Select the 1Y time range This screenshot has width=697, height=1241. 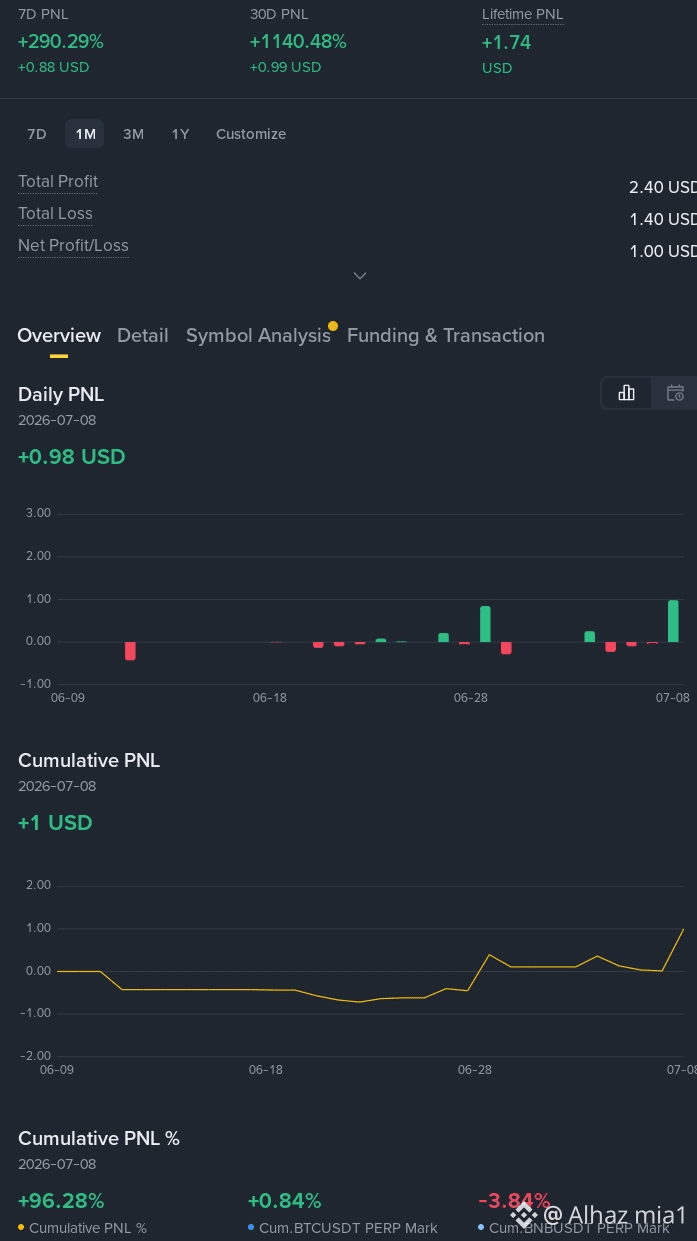(180, 134)
